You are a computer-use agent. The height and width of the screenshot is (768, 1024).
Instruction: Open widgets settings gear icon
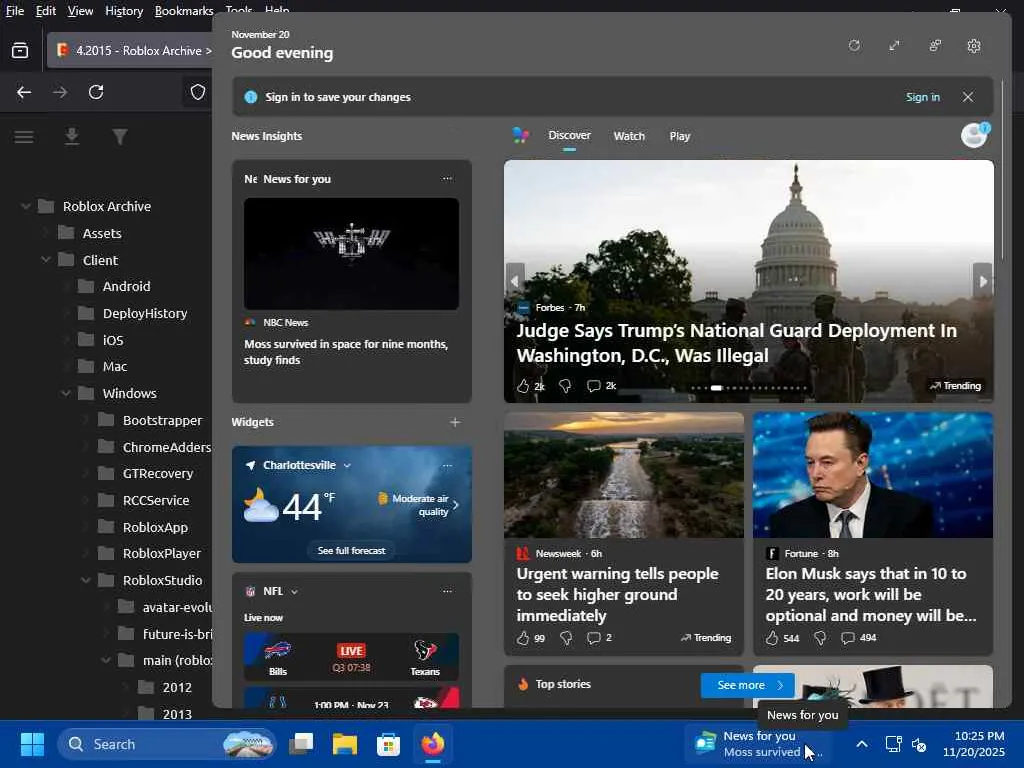[974, 46]
